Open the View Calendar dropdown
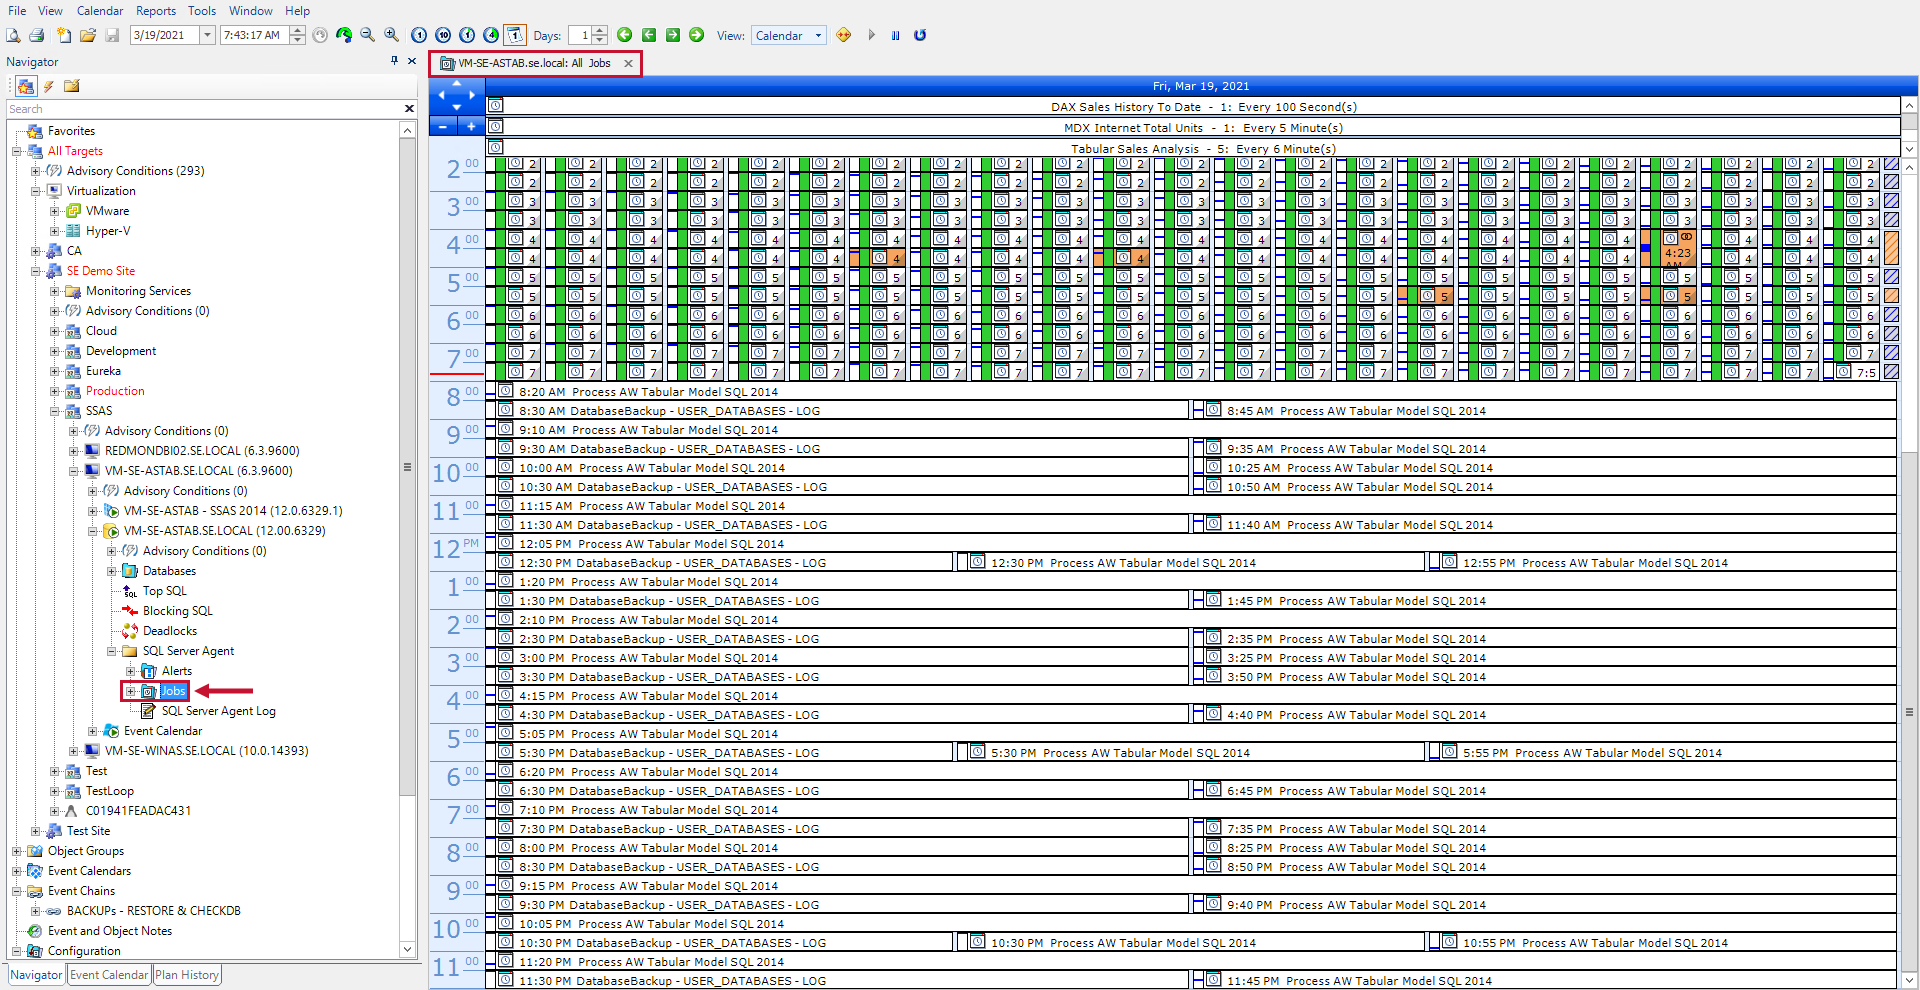Image resolution: width=1920 pixels, height=990 pixels. pyautogui.click(x=818, y=35)
